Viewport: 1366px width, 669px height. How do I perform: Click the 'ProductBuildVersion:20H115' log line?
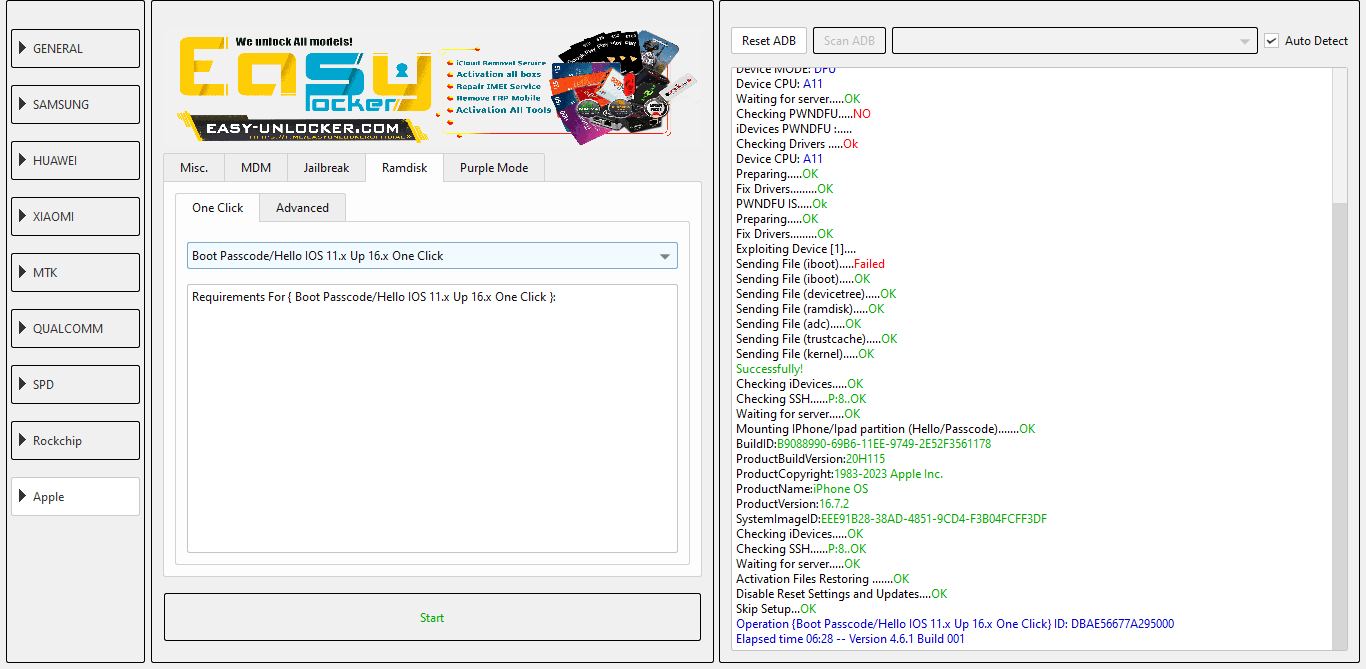click(810, 459)
